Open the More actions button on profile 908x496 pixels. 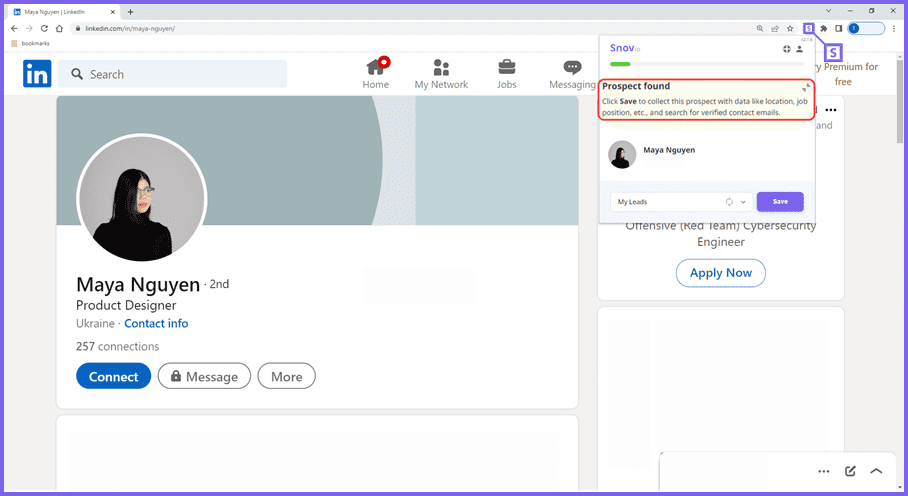click(286, 376)
